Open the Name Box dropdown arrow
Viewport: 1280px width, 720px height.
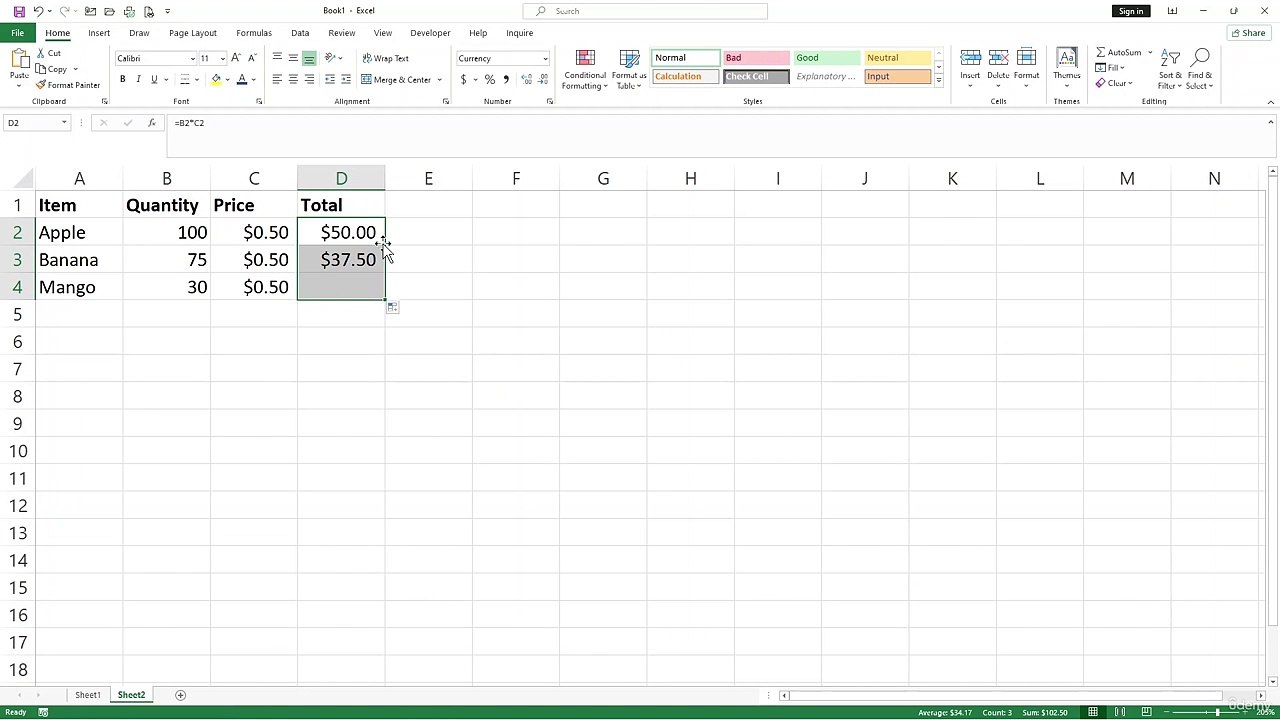point(64,122)
